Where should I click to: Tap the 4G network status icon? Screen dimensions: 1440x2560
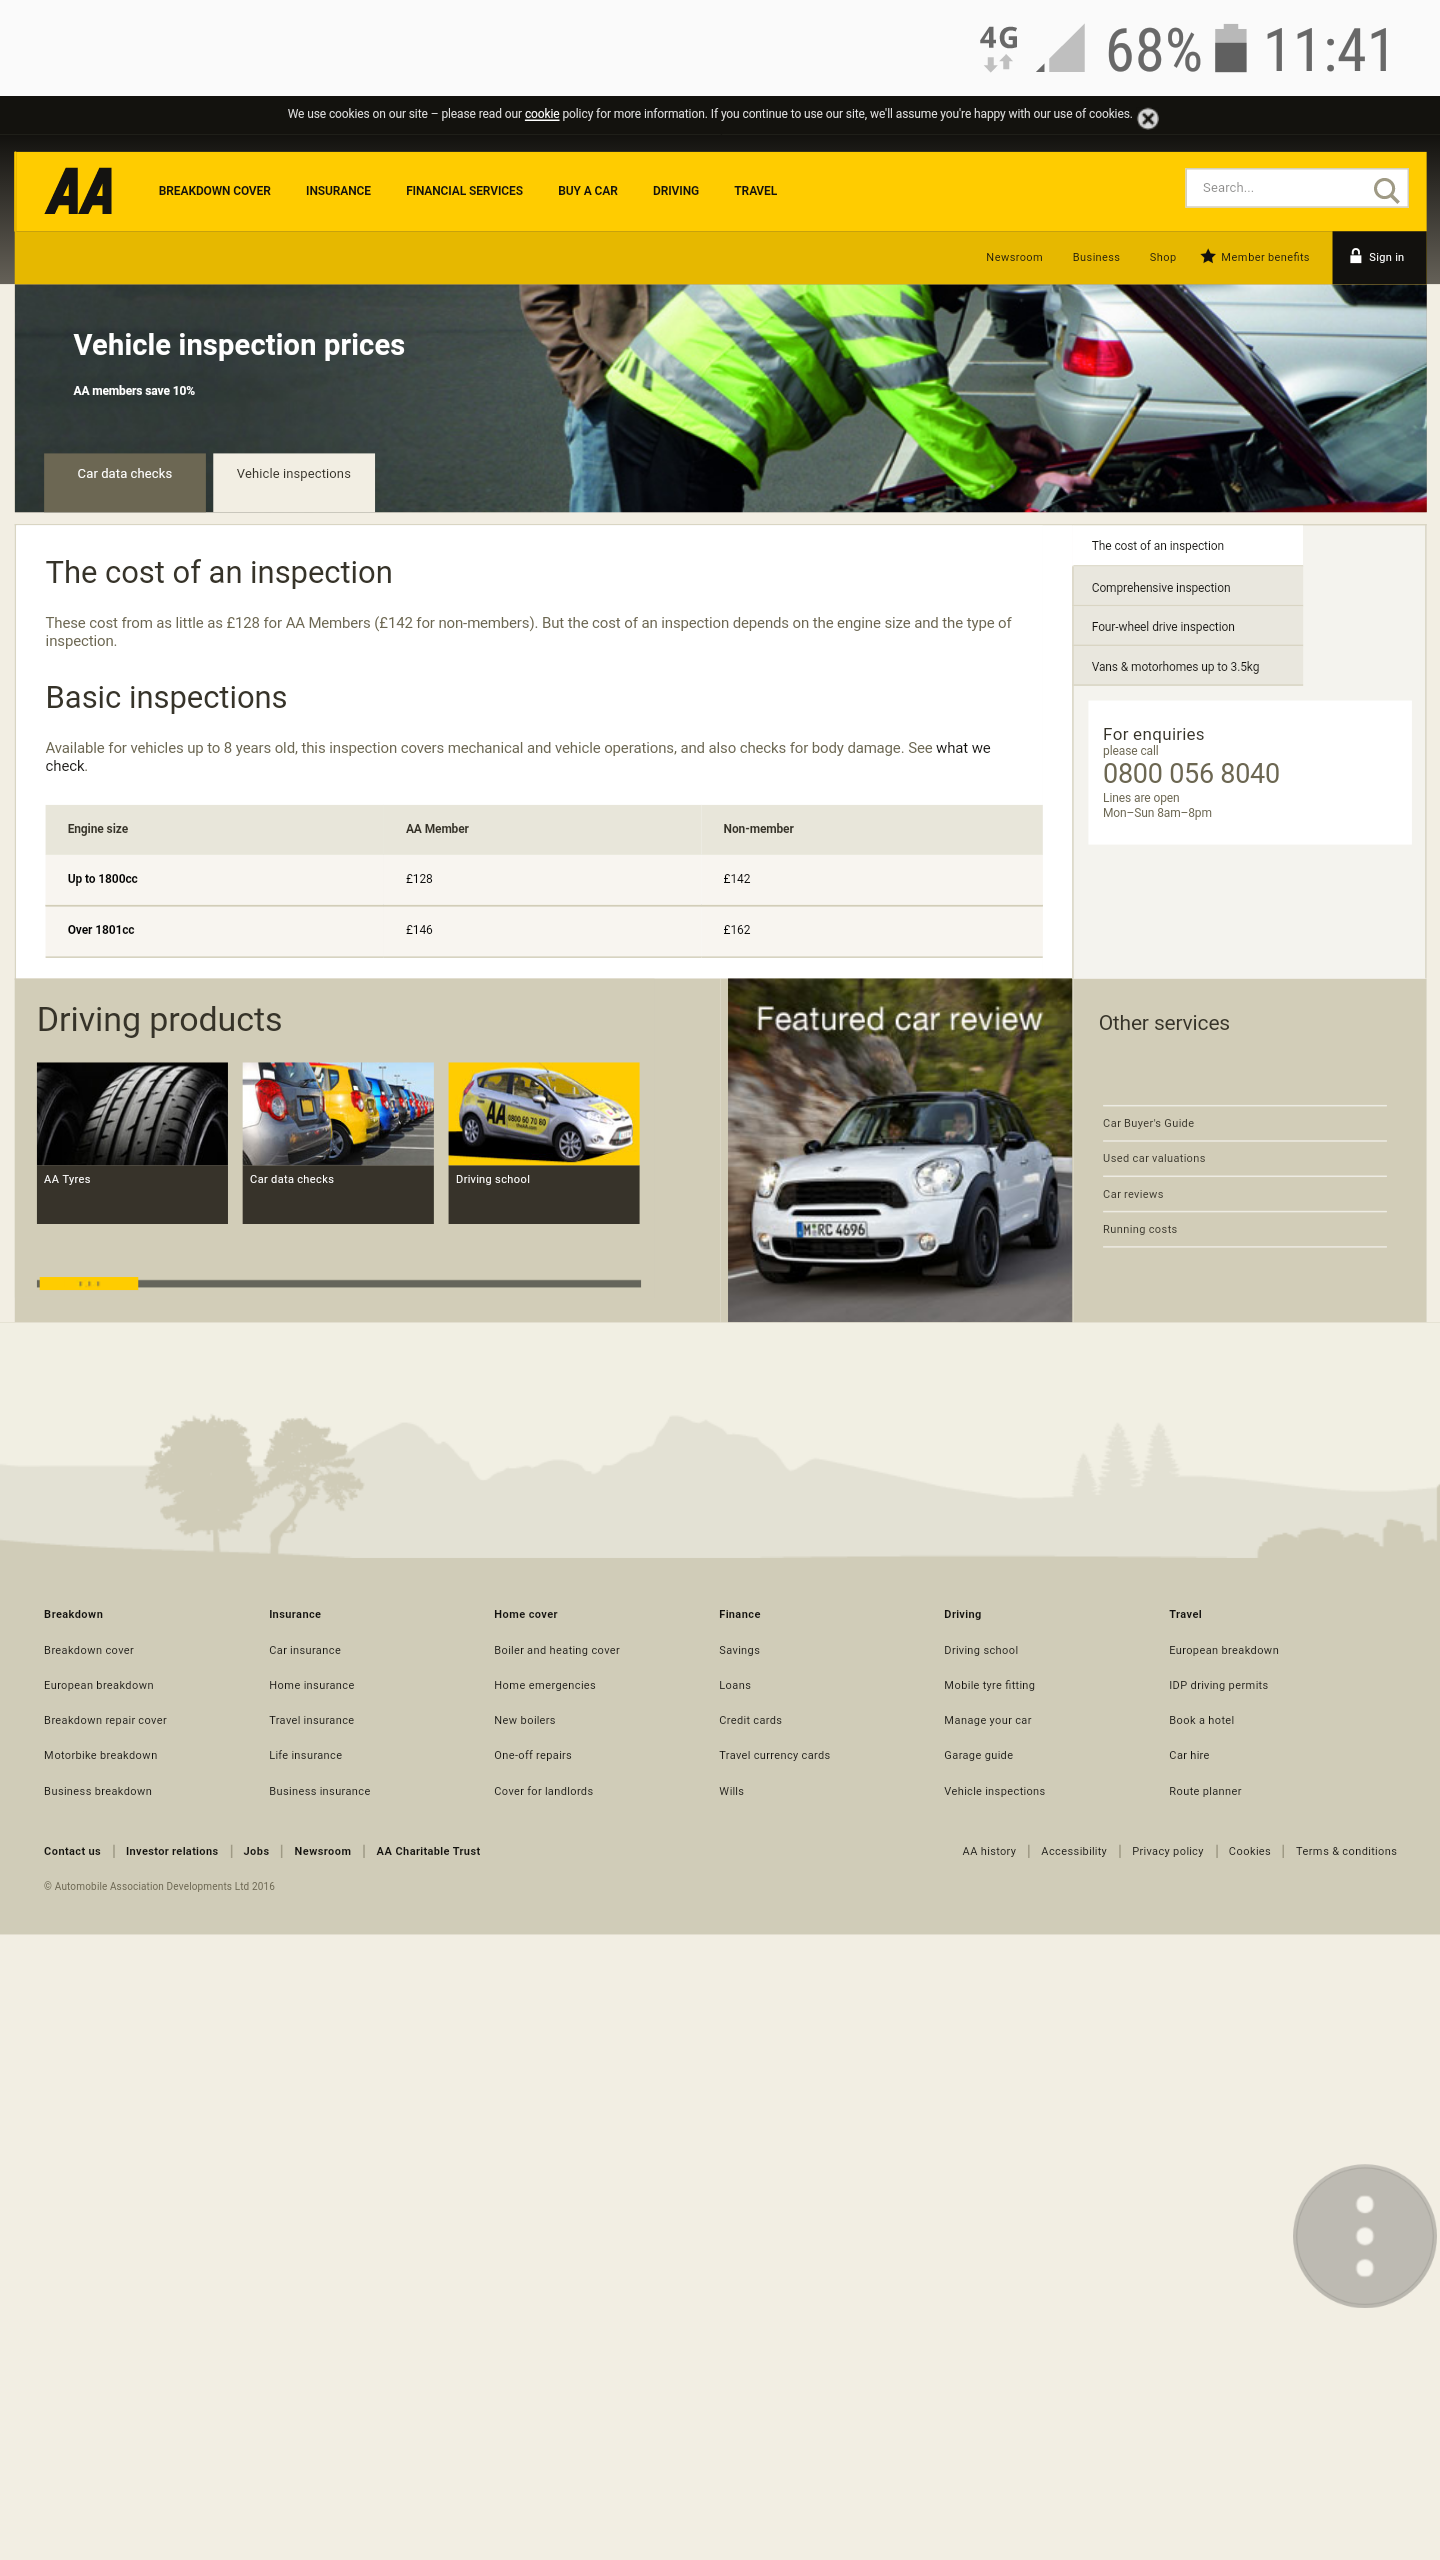[x=999, y=48]
